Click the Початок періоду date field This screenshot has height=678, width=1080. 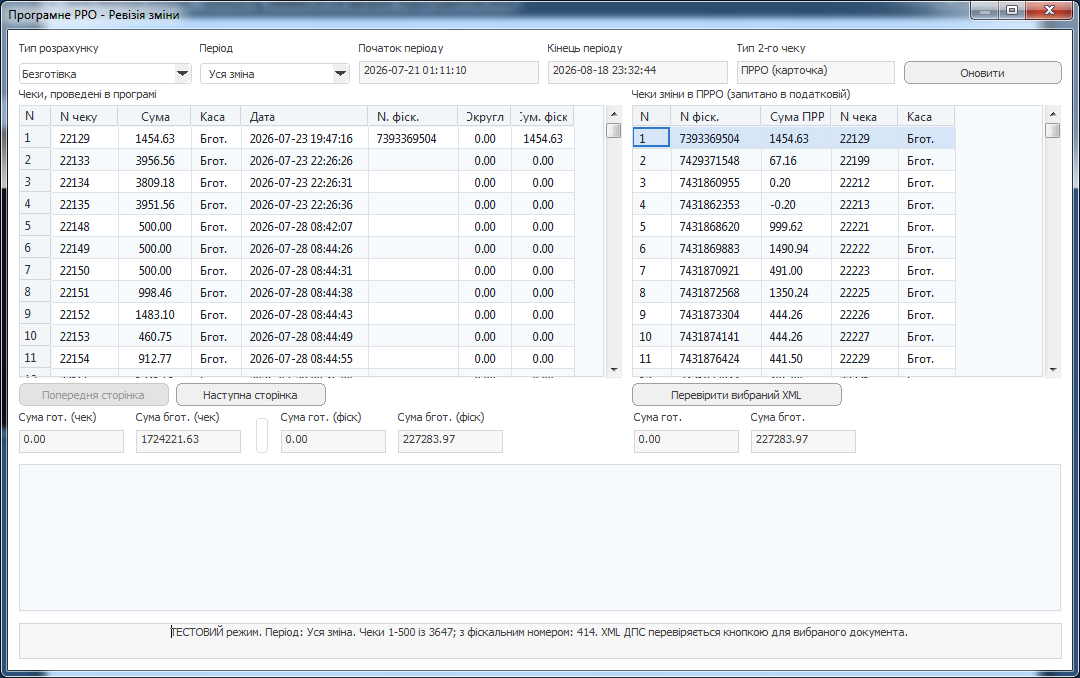(x=448, y=72)
